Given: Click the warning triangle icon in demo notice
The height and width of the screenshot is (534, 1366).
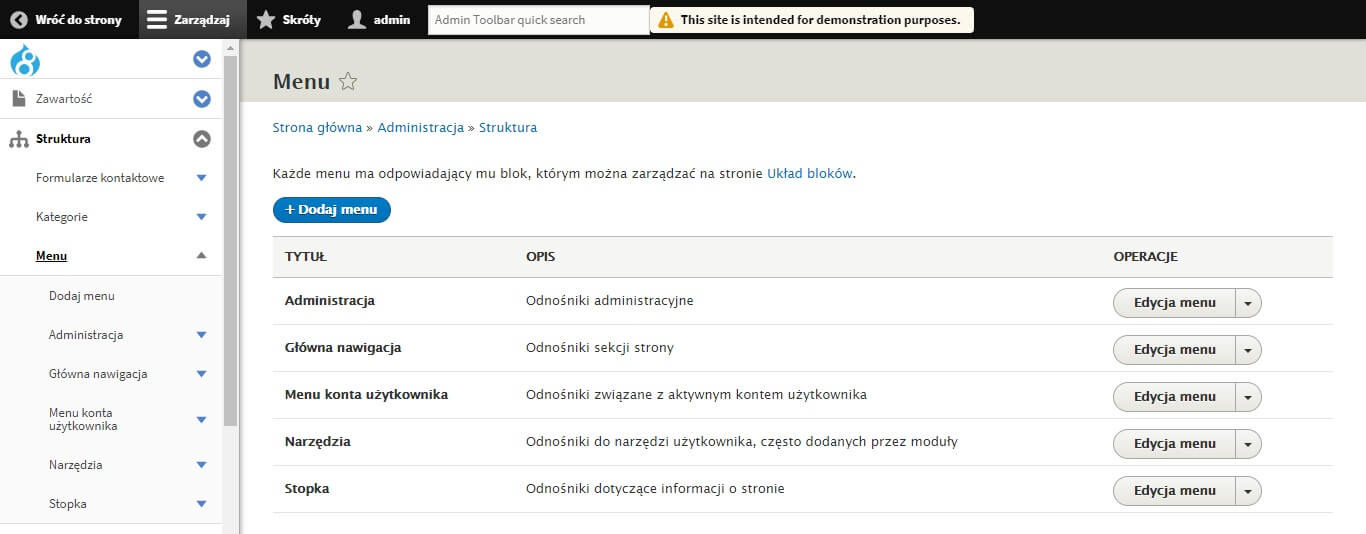Looking at the screenshot, I should (x=666, y=19).
